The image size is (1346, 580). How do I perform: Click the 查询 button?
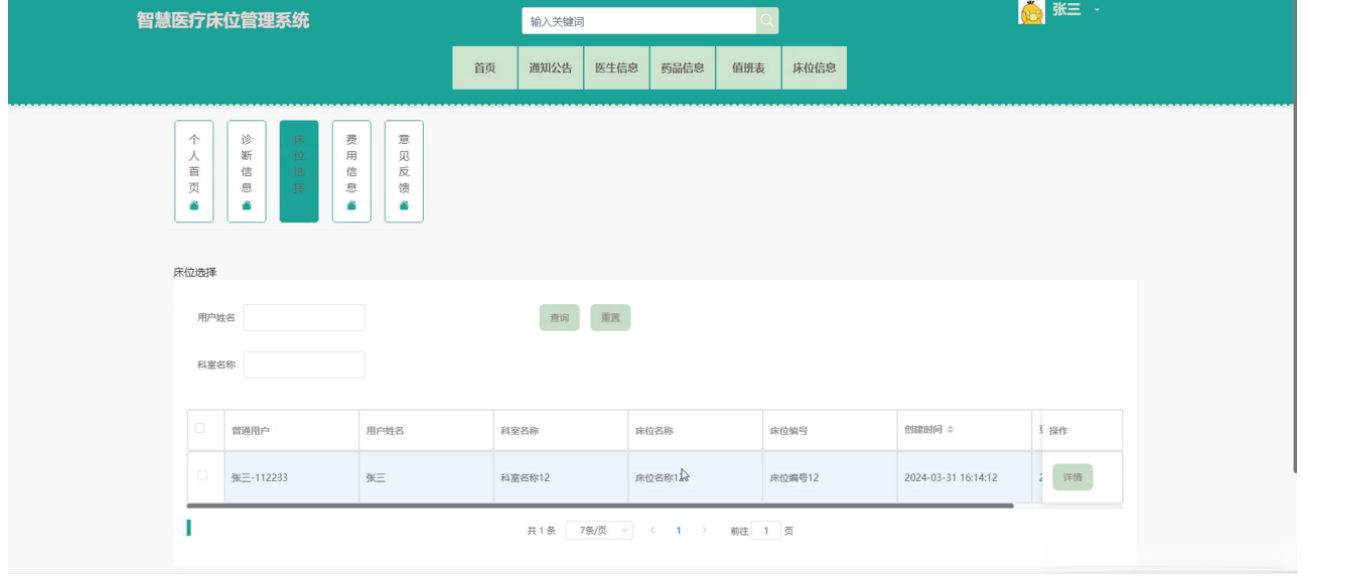(559, 318)
